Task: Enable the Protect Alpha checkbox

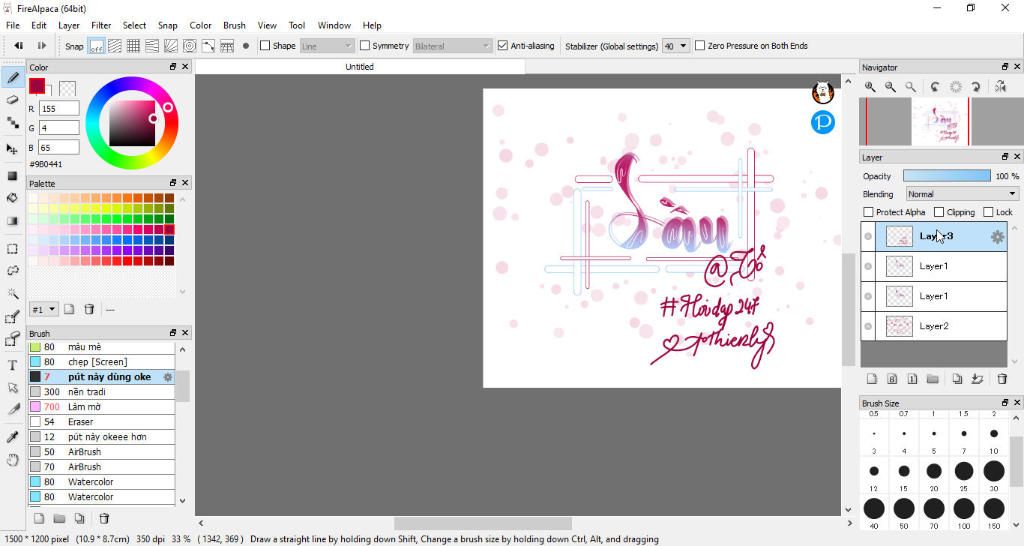Action: pyautogui.click(x=868, y=212)
